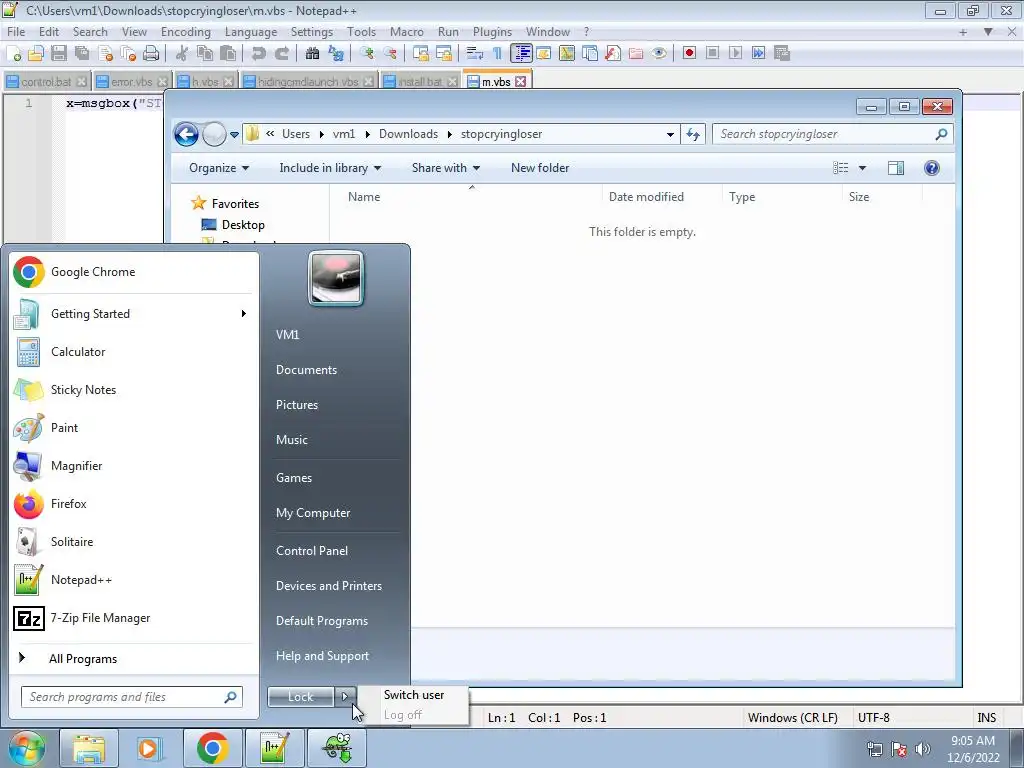Click the New folder button
This screenshot has width=1024, height=768.
coord(540,168)
